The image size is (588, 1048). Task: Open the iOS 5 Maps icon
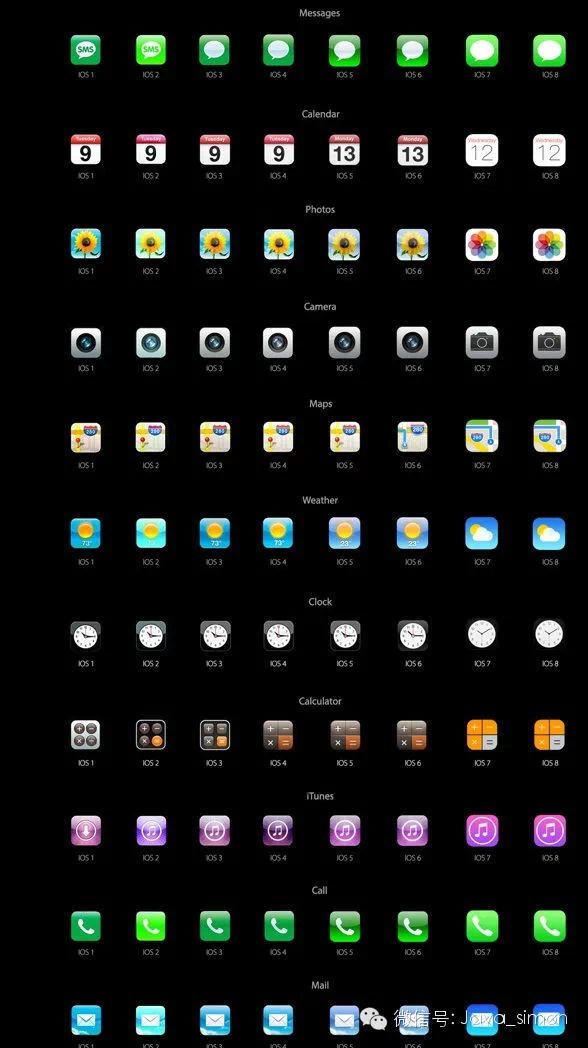click(345, 437)
